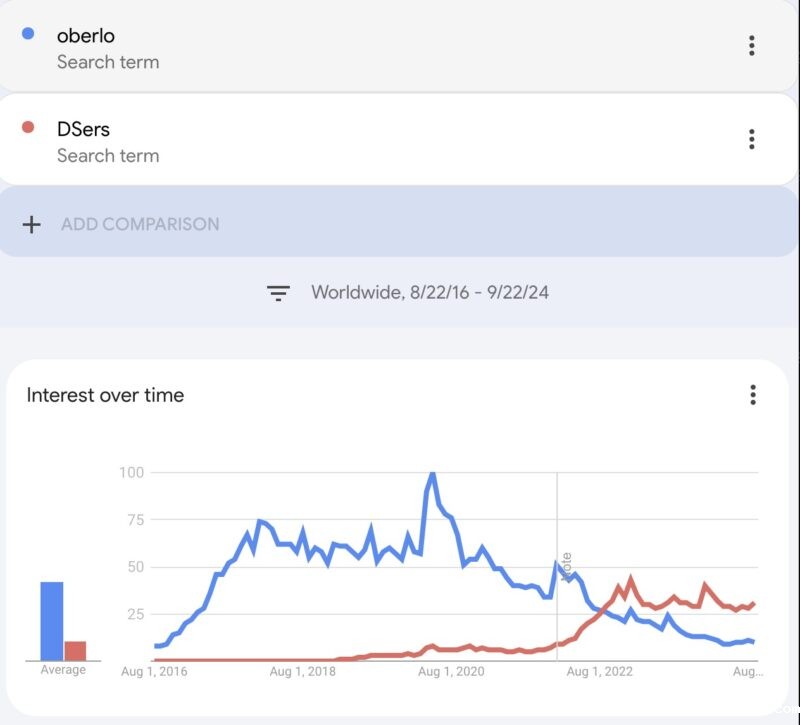Click the oberlo search term text
The width and height of the screenshot is (800, 725).
(x=86, y=36)
